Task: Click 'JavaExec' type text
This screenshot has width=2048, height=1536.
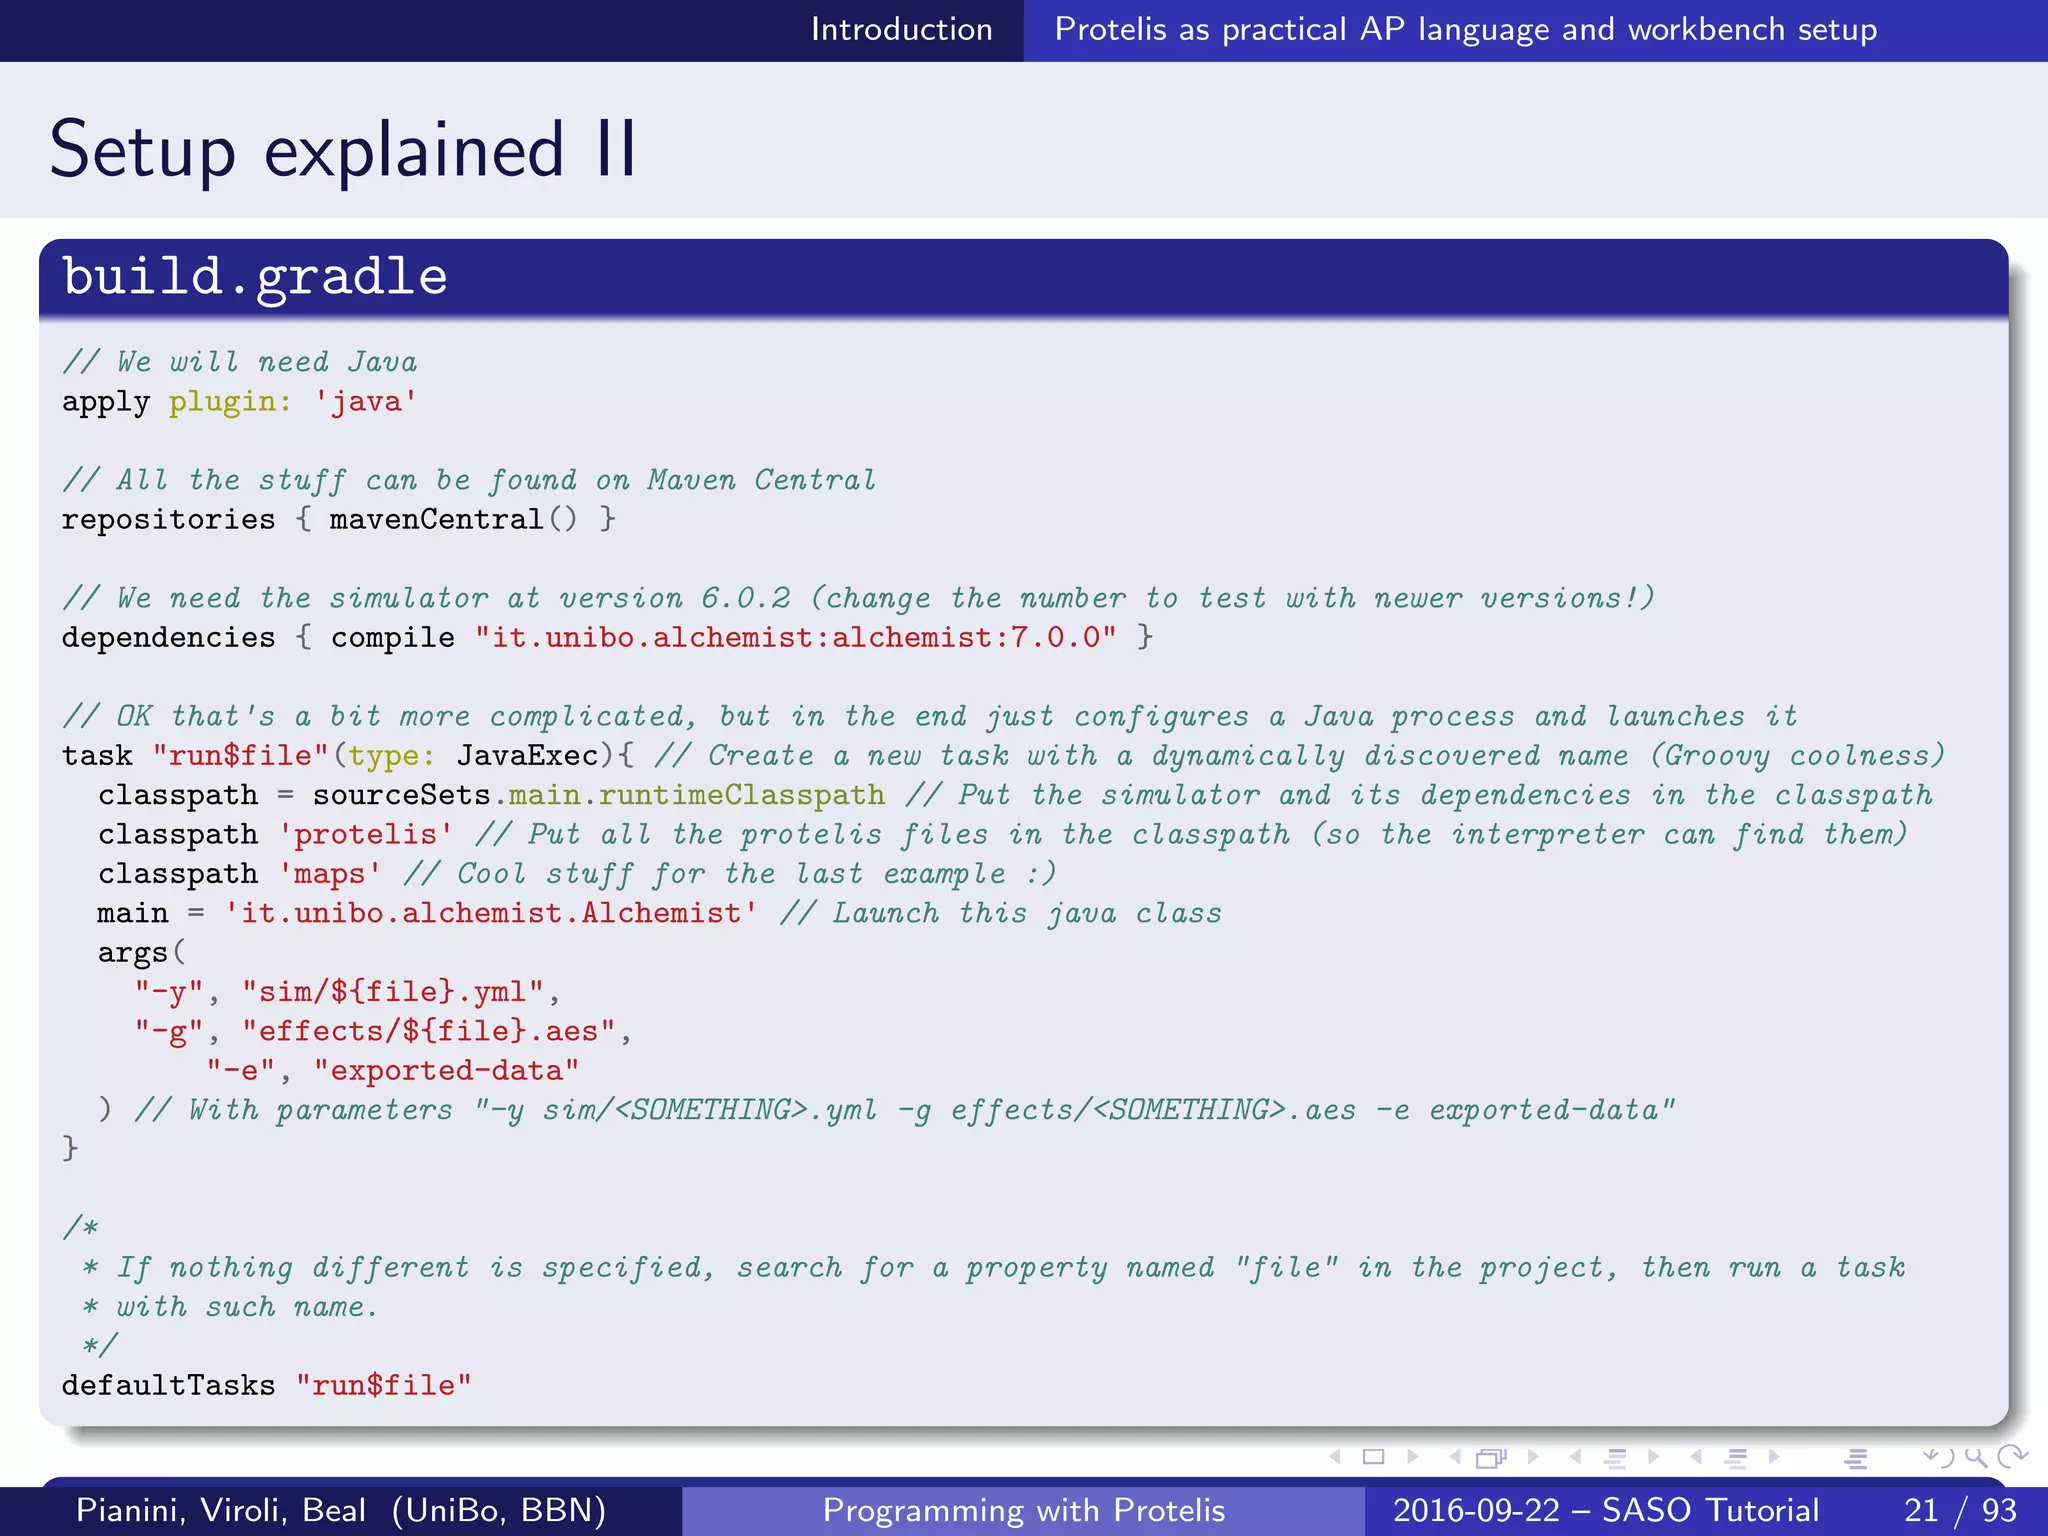Action: point(527,755)
